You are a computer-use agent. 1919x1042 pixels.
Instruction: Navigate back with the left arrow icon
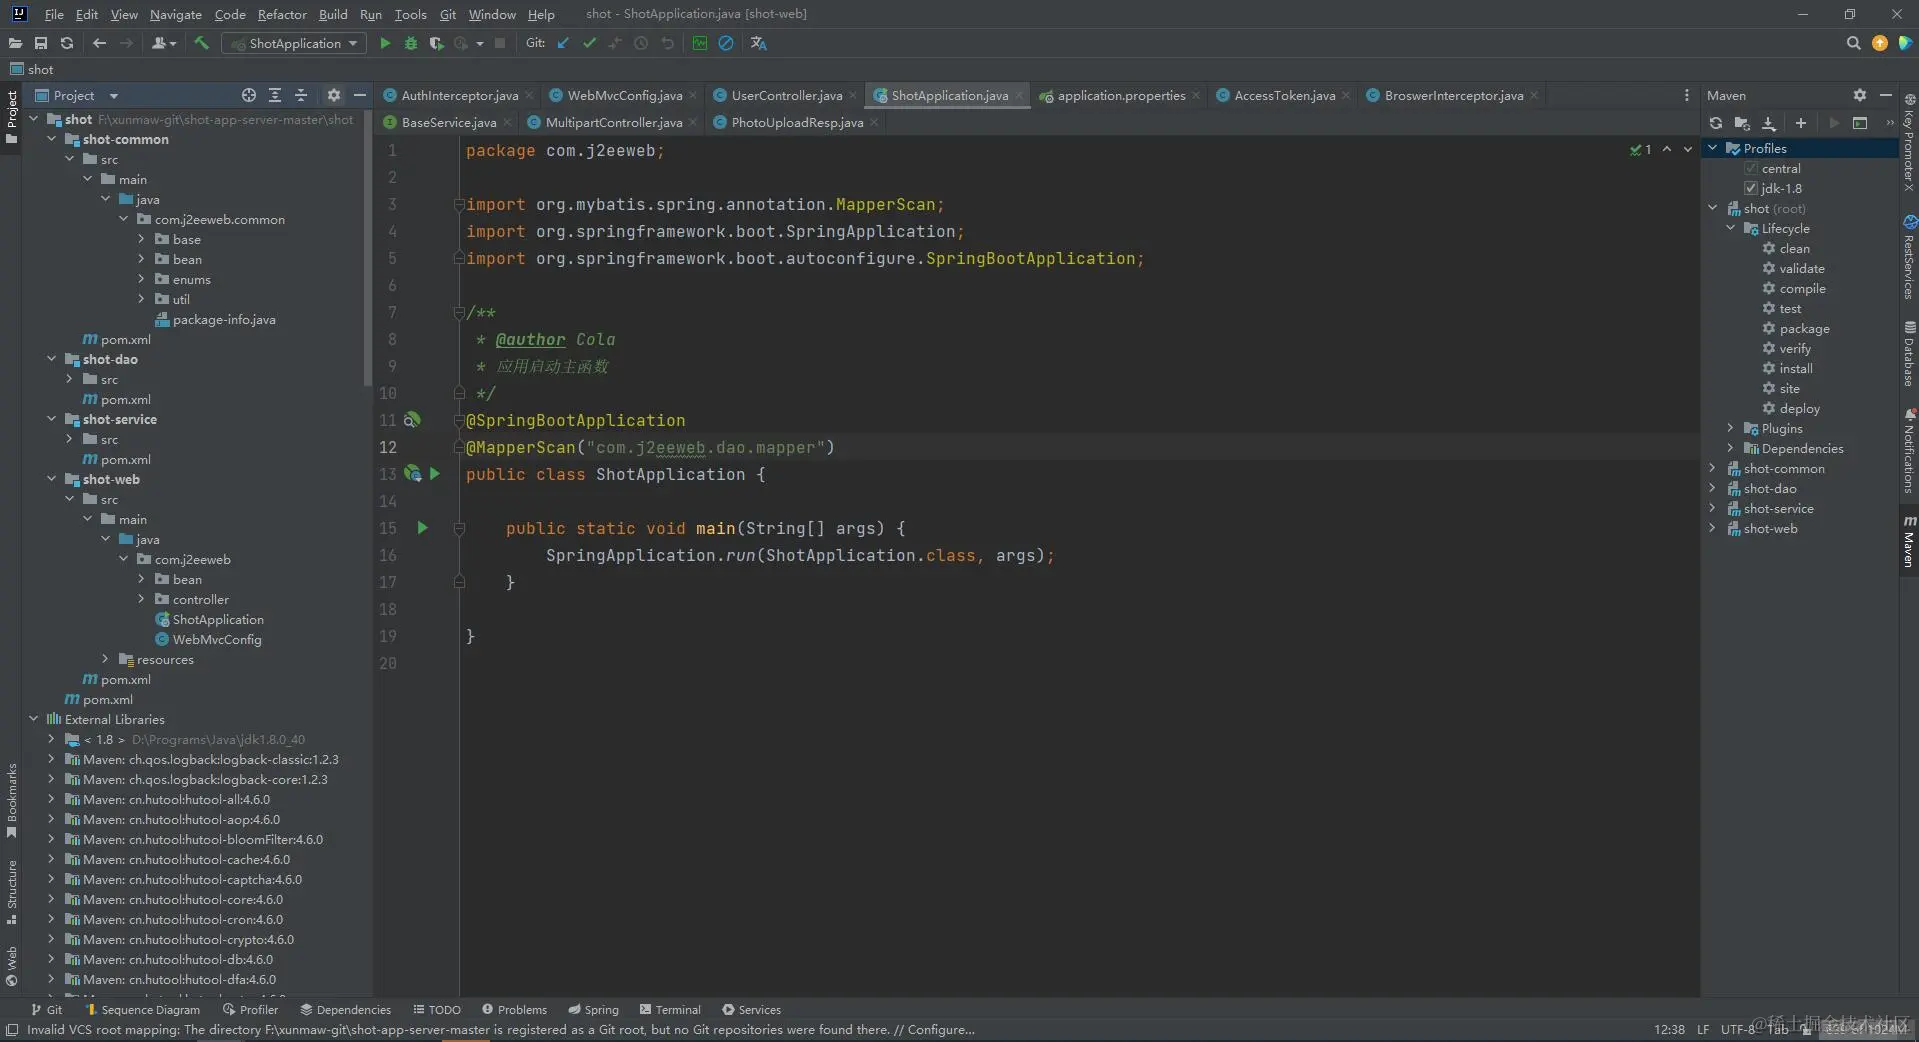[x=99, y=43]
